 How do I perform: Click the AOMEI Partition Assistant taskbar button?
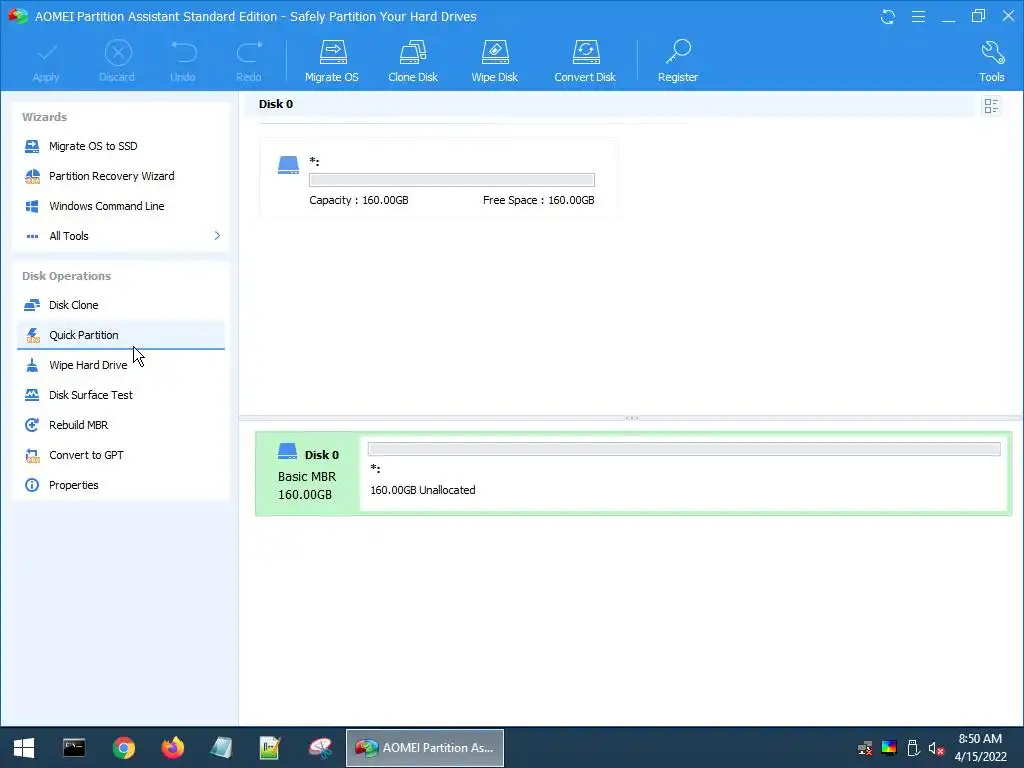click(424, 748)
